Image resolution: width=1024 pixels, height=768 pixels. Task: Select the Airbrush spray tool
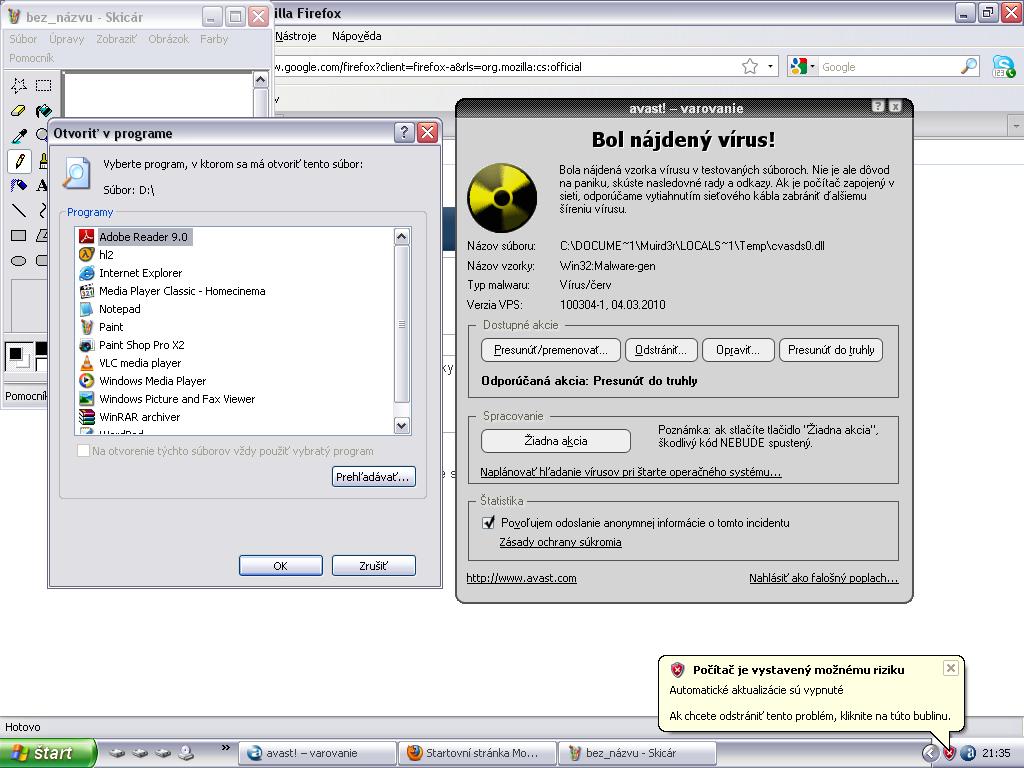pyautogui.click(x=18, y=185)
